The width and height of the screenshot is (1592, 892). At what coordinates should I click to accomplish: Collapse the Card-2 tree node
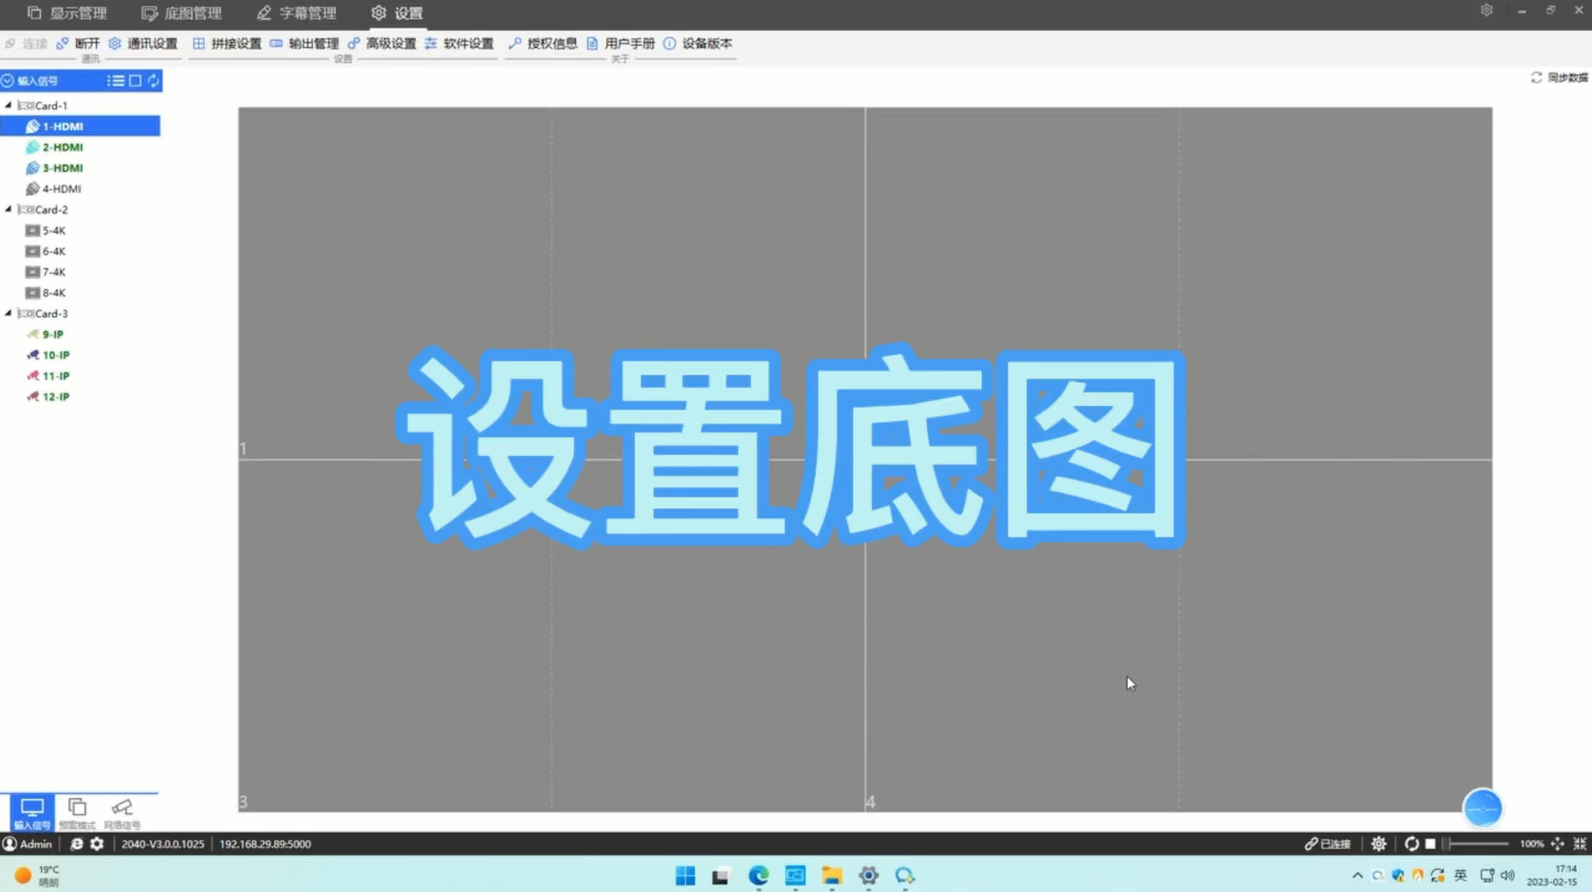point(9,209)
